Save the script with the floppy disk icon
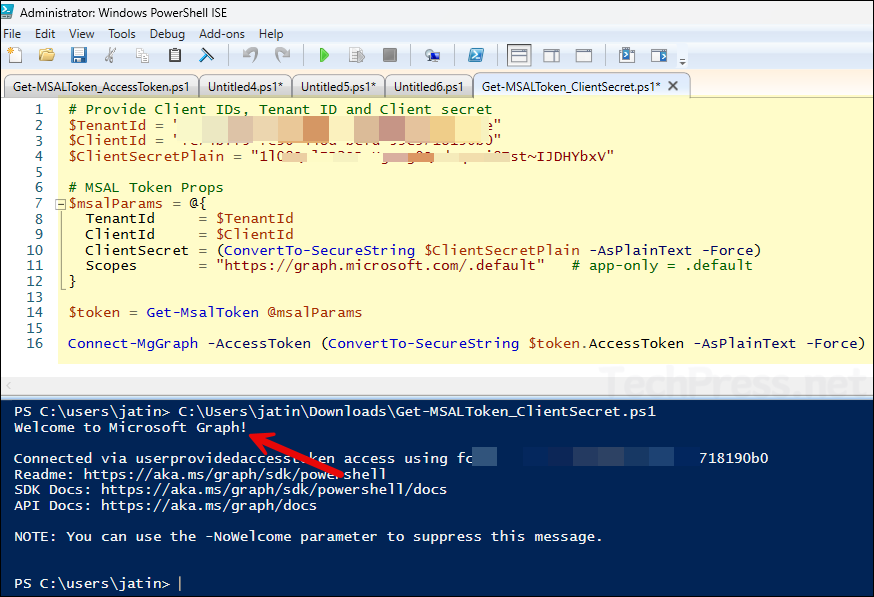 pyautogui.click(x=77, y=55)
